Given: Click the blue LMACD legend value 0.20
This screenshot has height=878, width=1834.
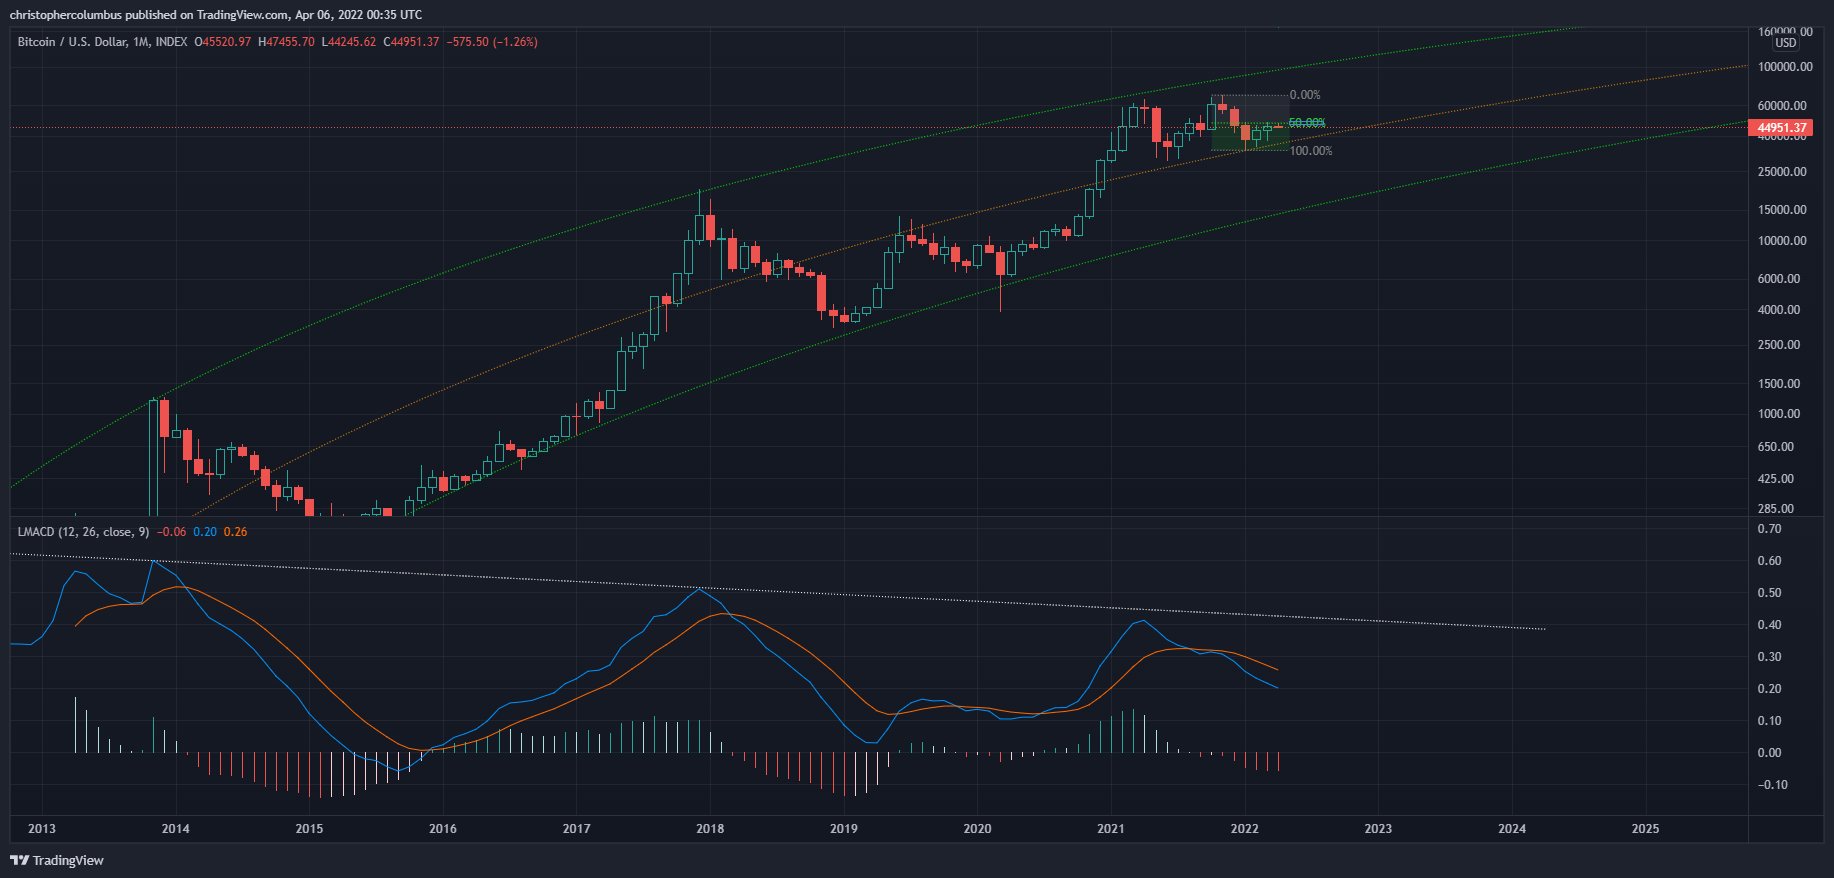Looking at the screenshot, I should click(205, 532).
